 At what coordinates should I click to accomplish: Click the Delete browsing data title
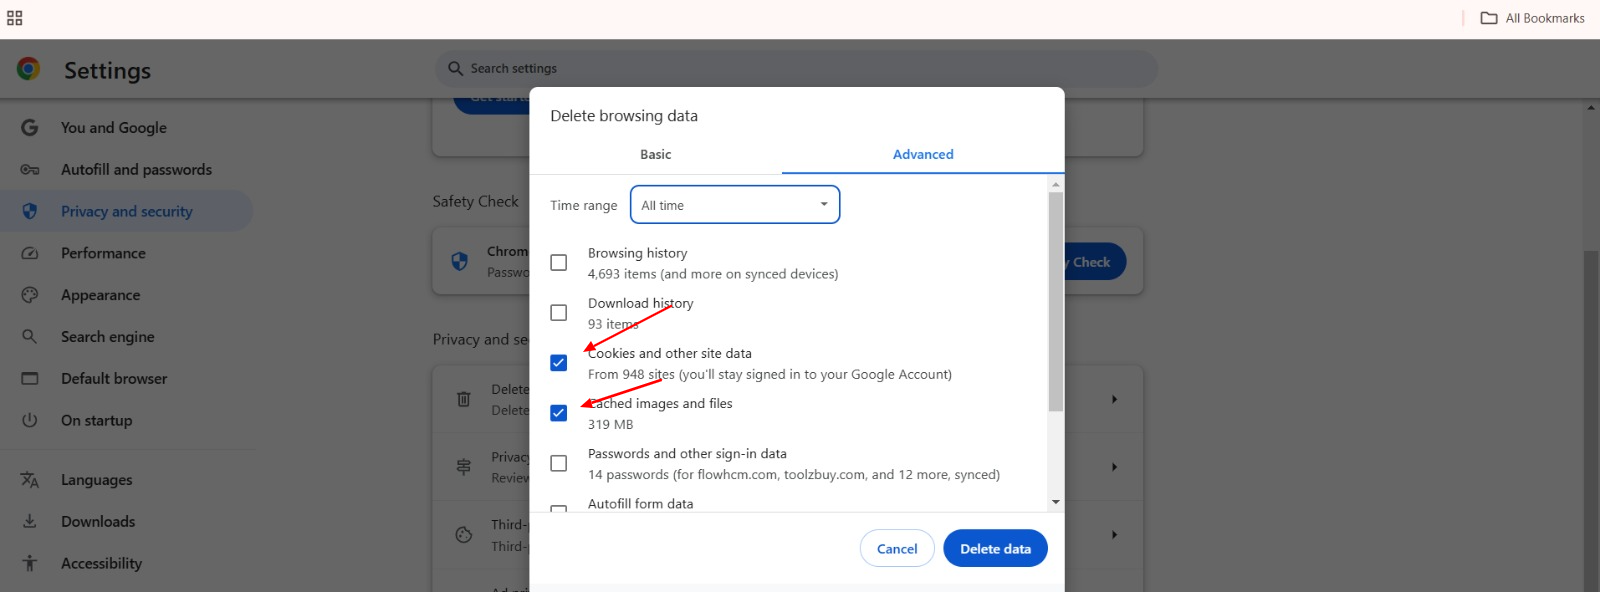(x=624, y=116)
